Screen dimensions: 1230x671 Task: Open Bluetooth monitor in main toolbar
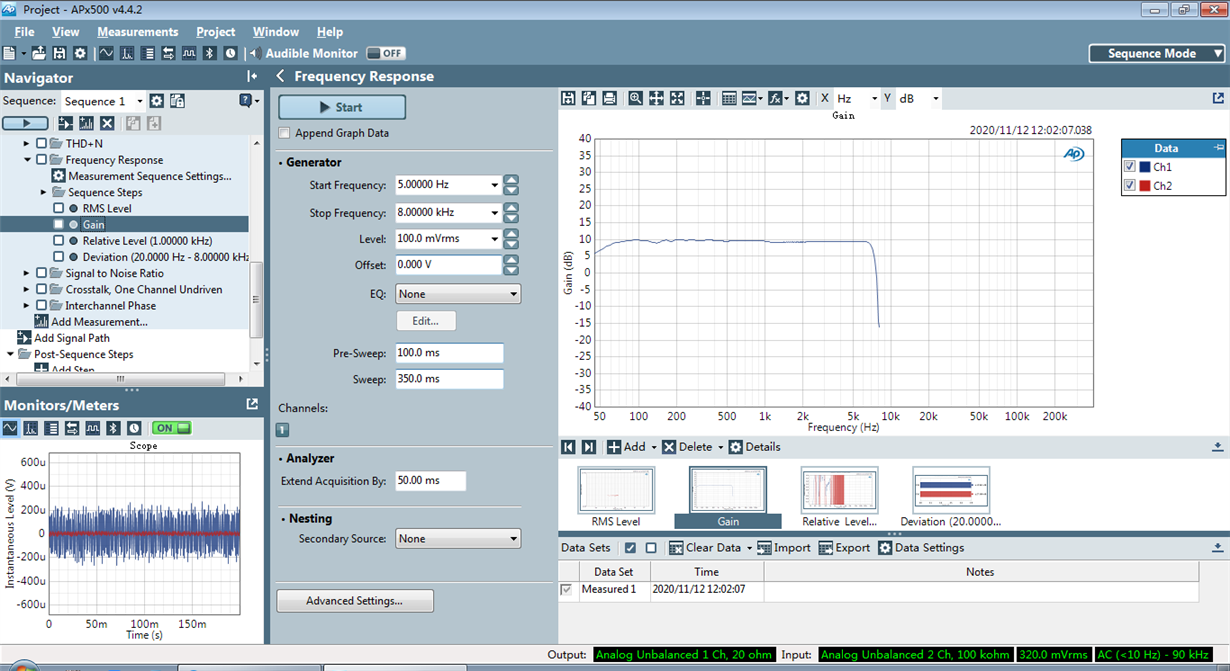click(x=210, y=53)
